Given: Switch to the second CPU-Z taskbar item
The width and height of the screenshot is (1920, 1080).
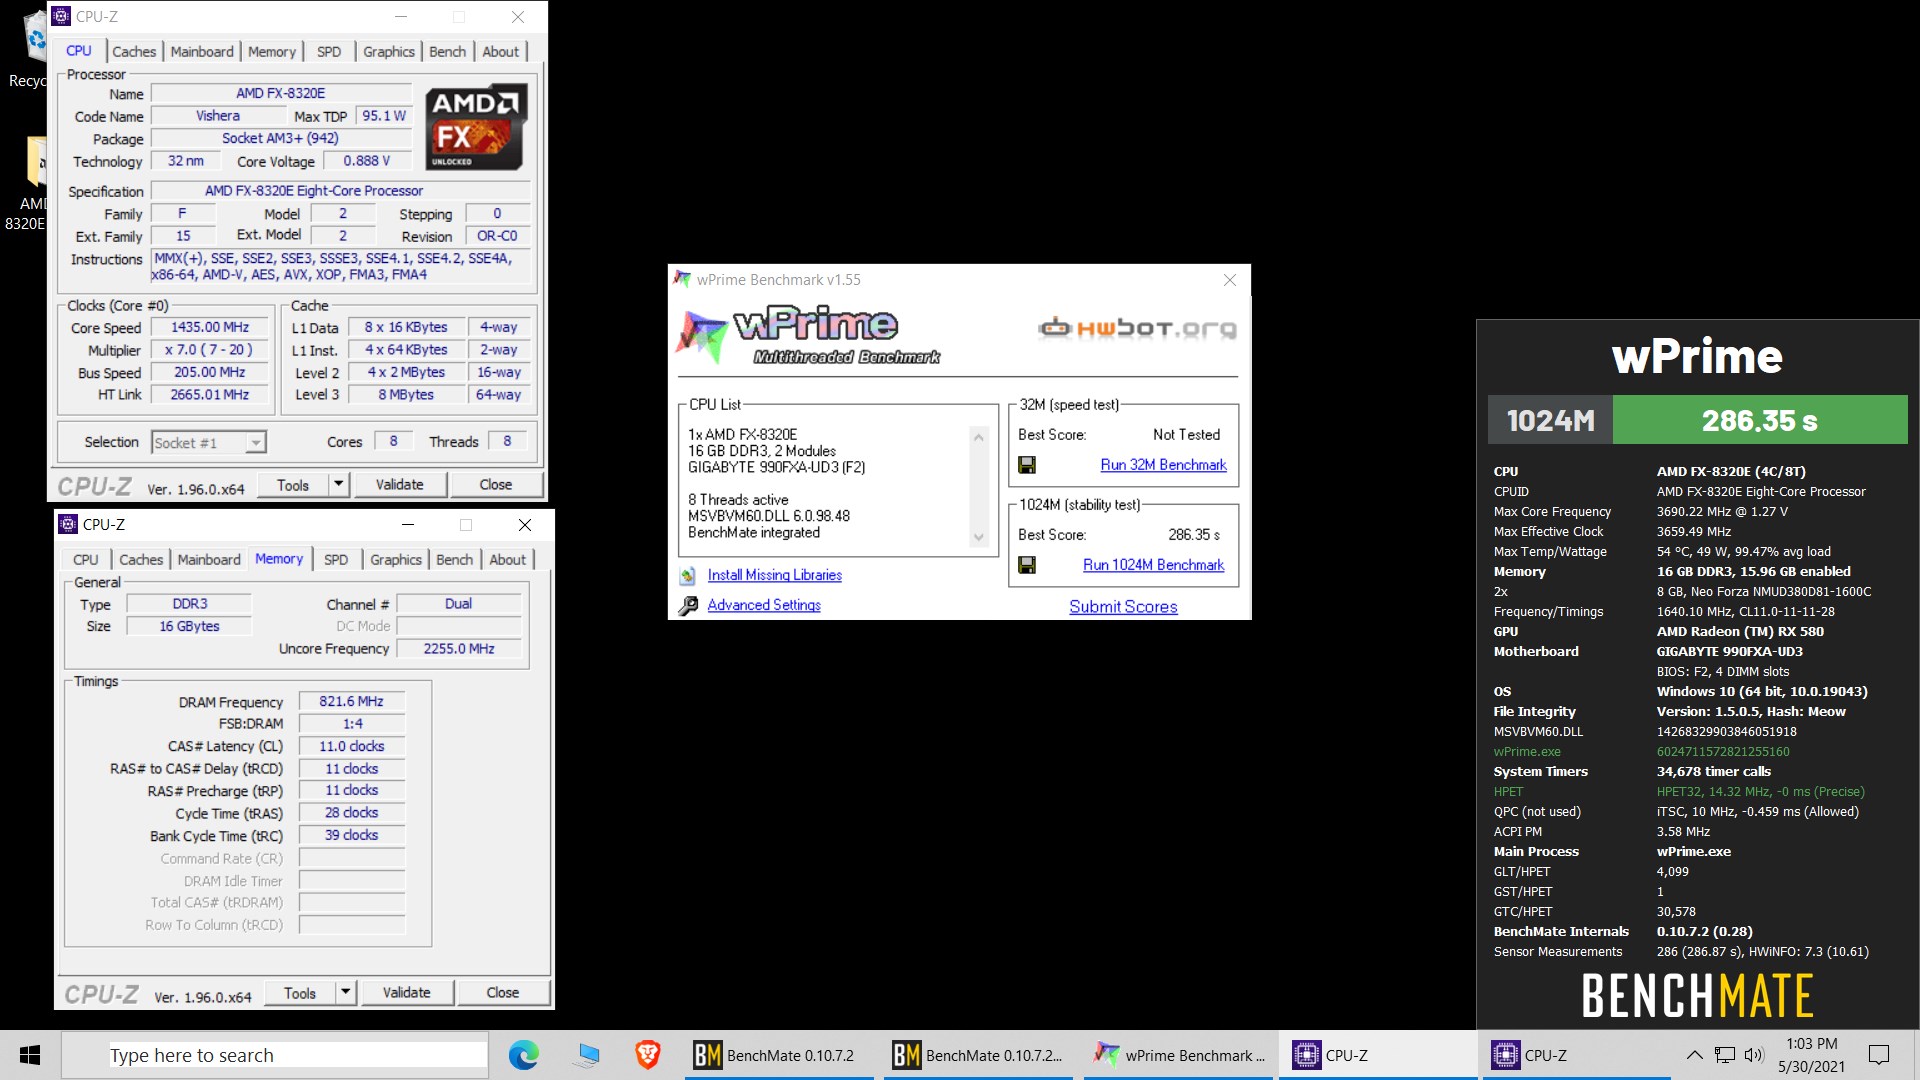Looking at the screenshot, I should tap(1576, 1055).
